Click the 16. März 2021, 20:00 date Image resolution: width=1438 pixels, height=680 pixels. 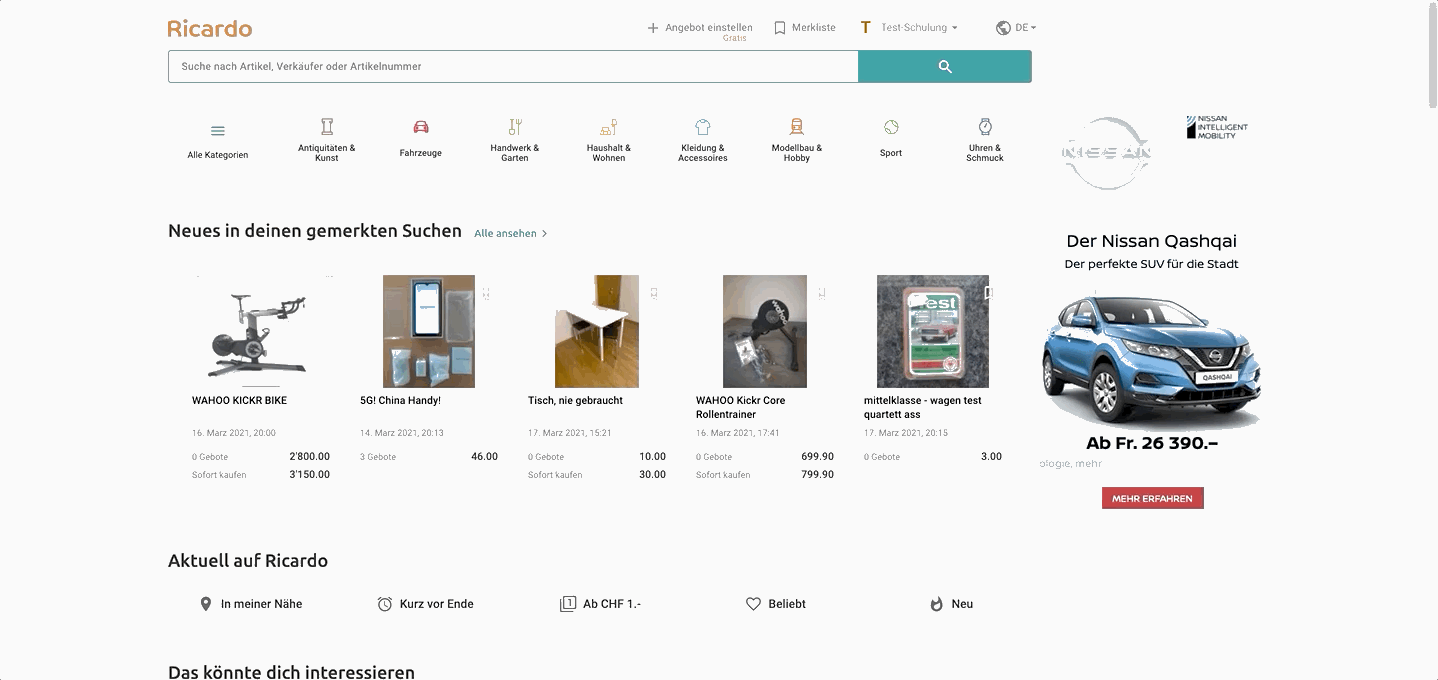click(234, 433)
